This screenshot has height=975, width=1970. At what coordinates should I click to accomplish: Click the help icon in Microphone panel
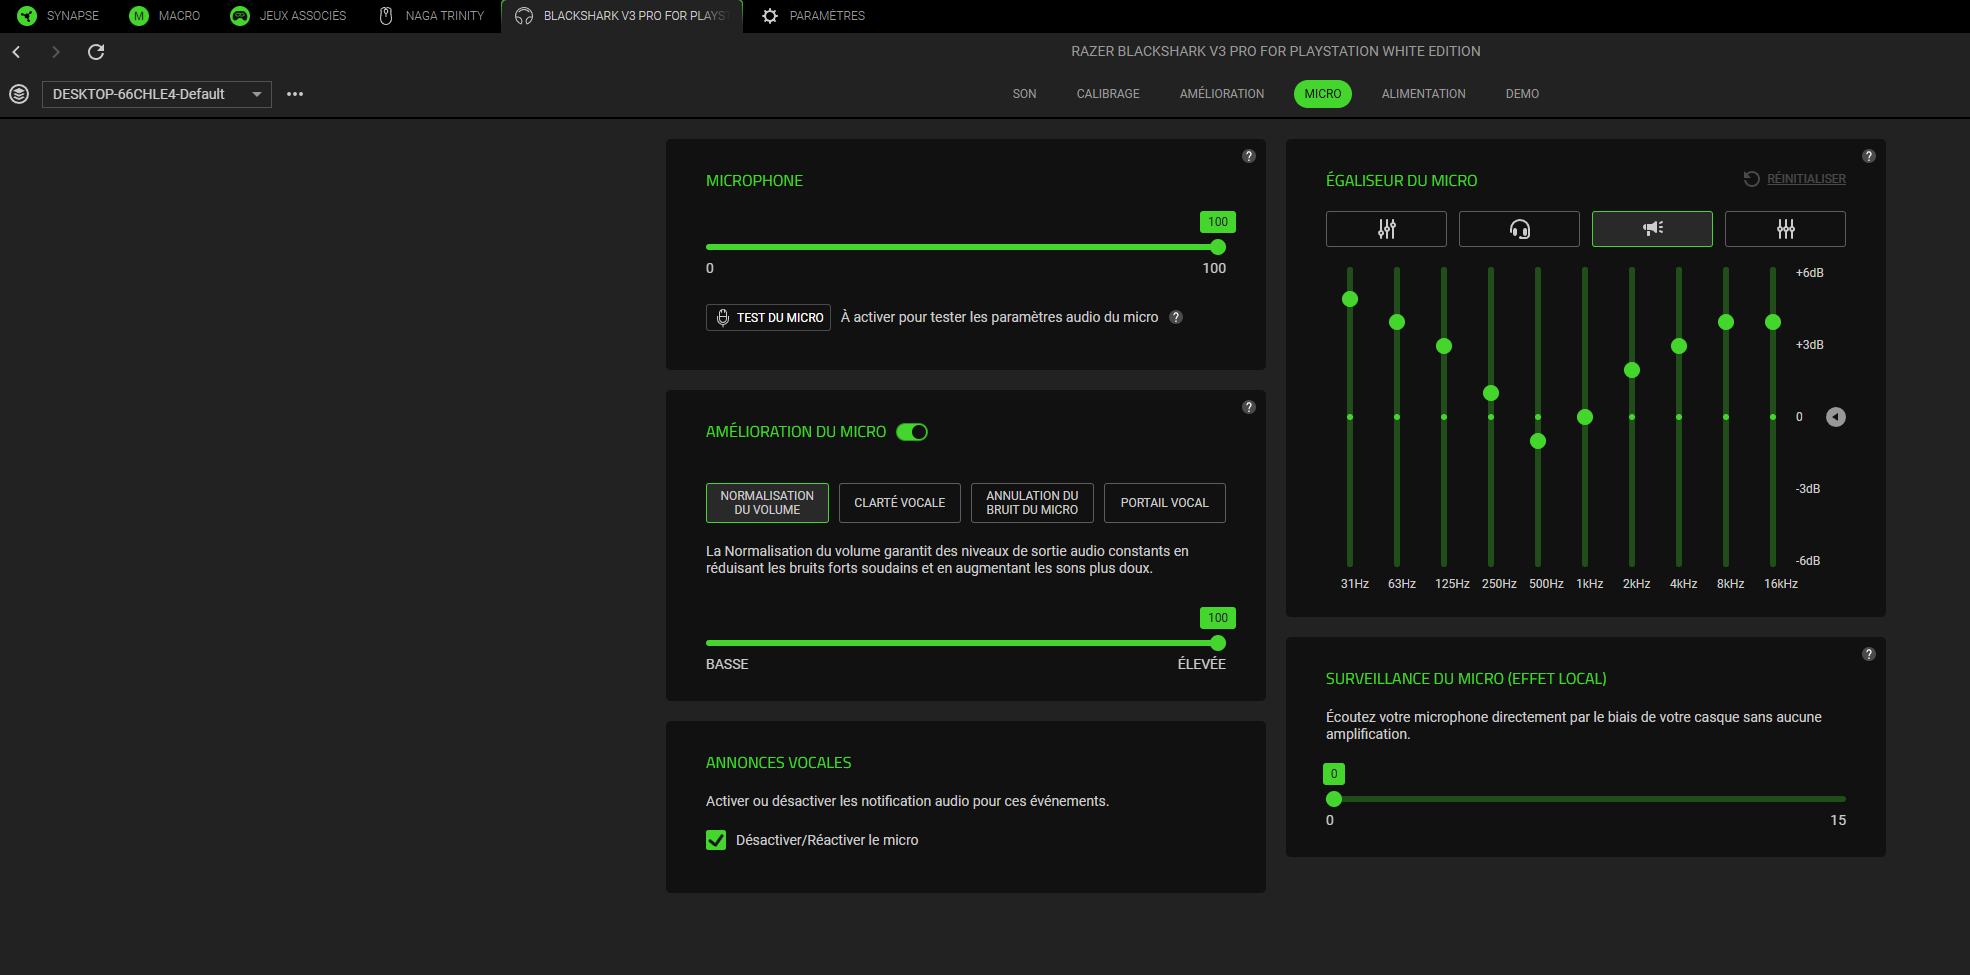point(1249,156)
